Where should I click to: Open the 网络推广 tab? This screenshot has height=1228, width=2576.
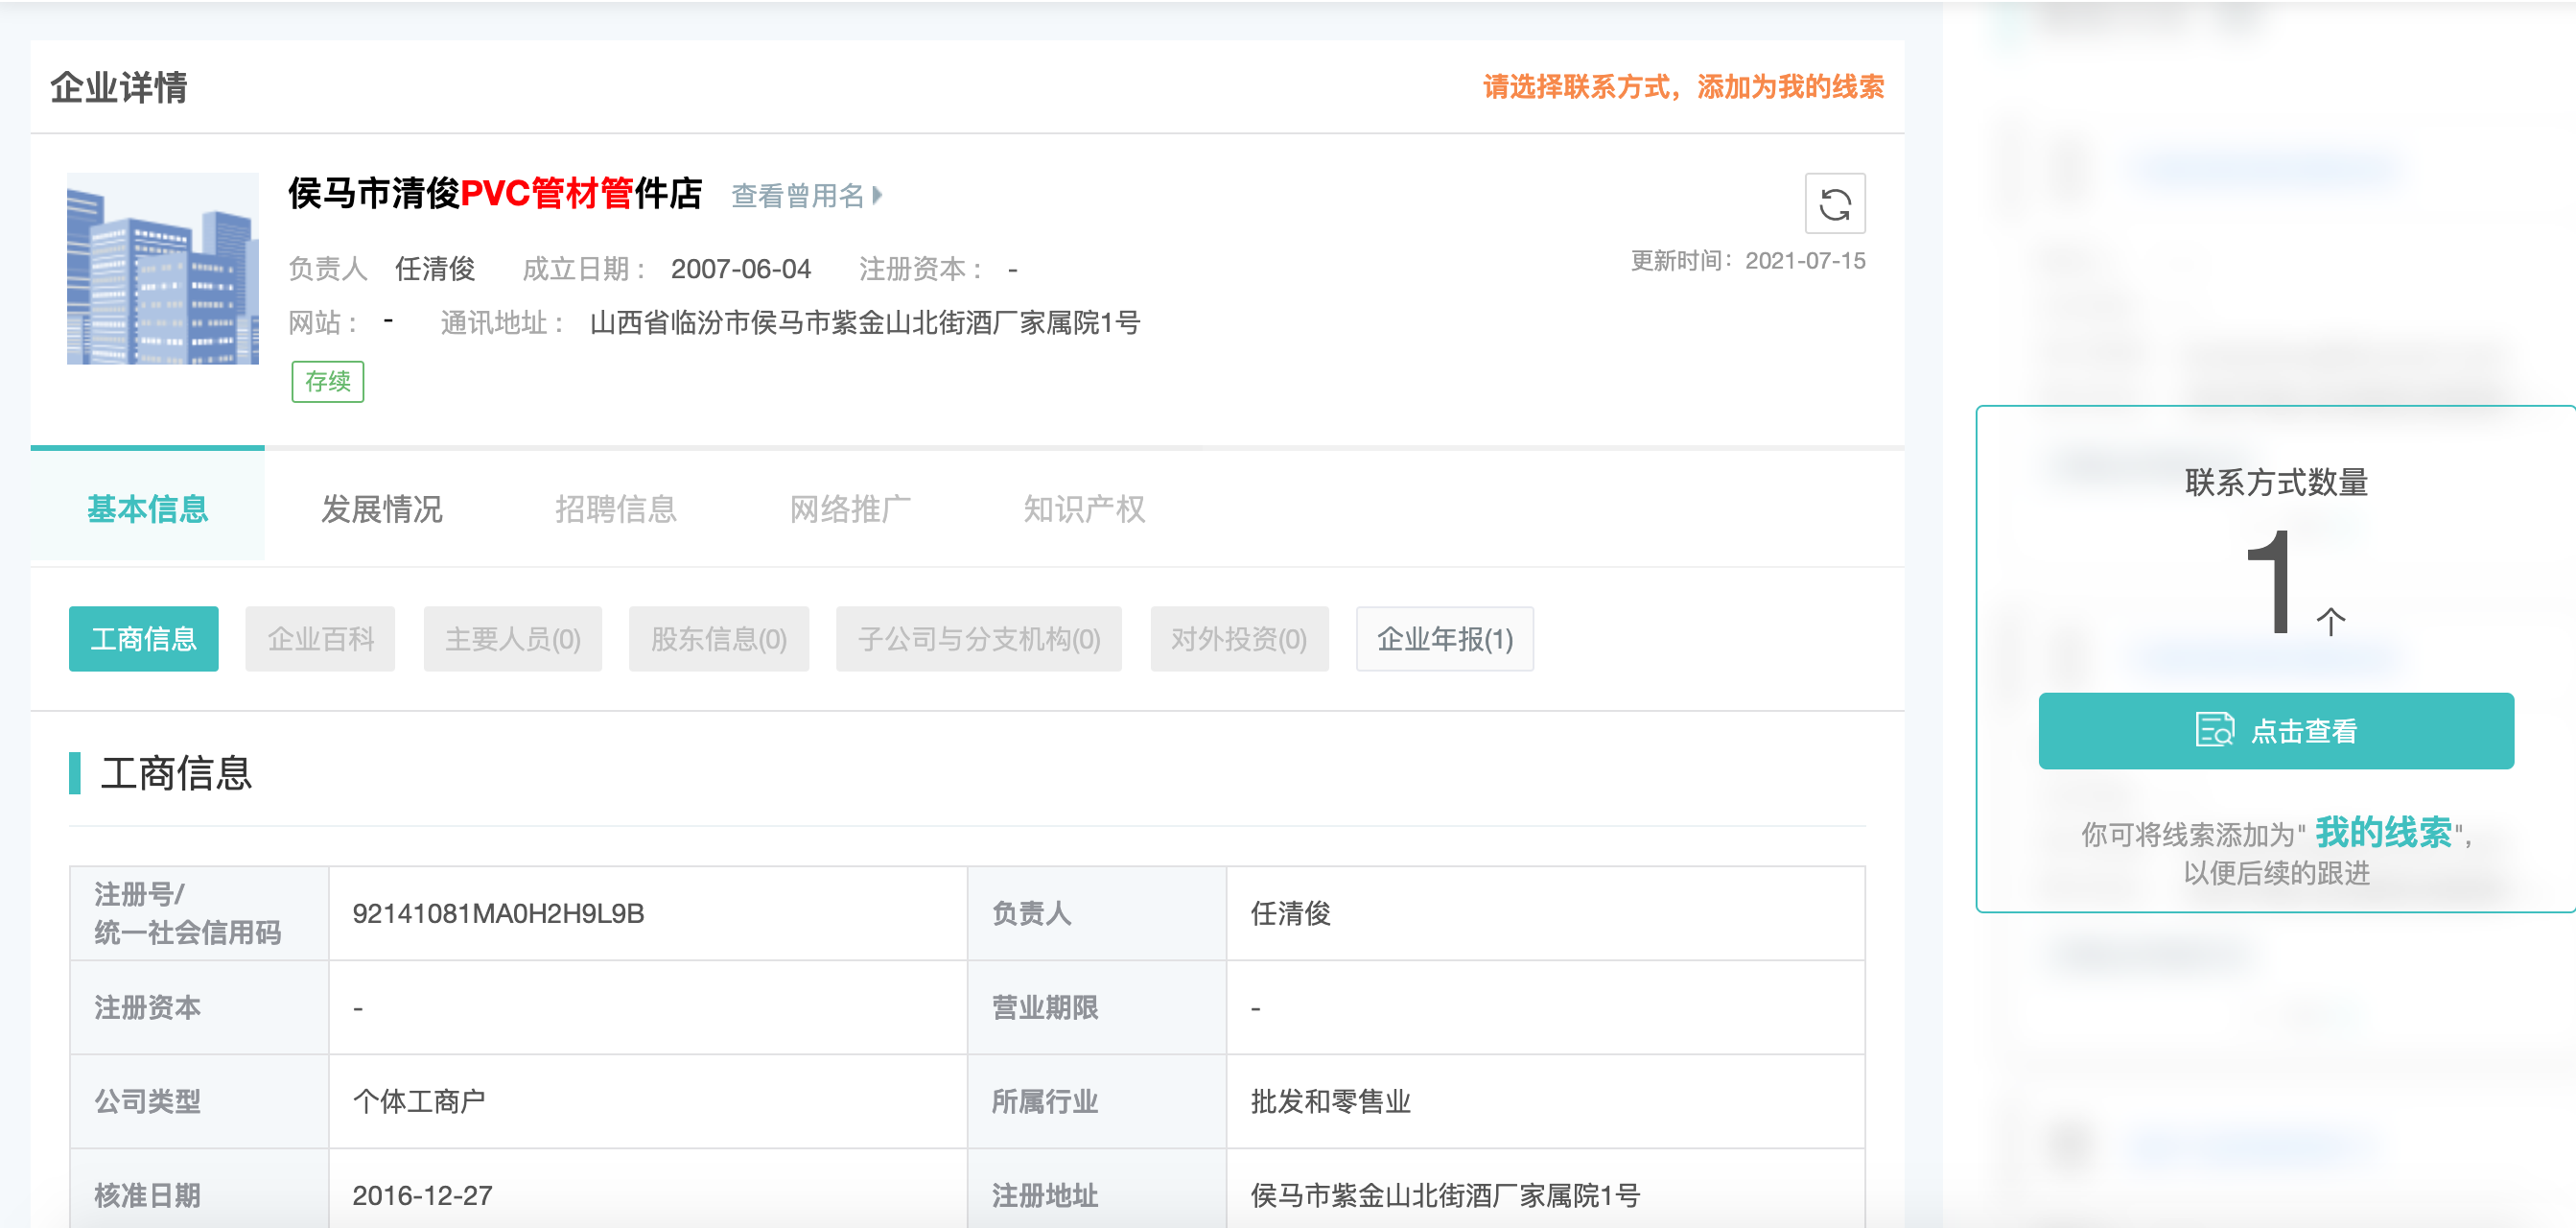point(850,509)
